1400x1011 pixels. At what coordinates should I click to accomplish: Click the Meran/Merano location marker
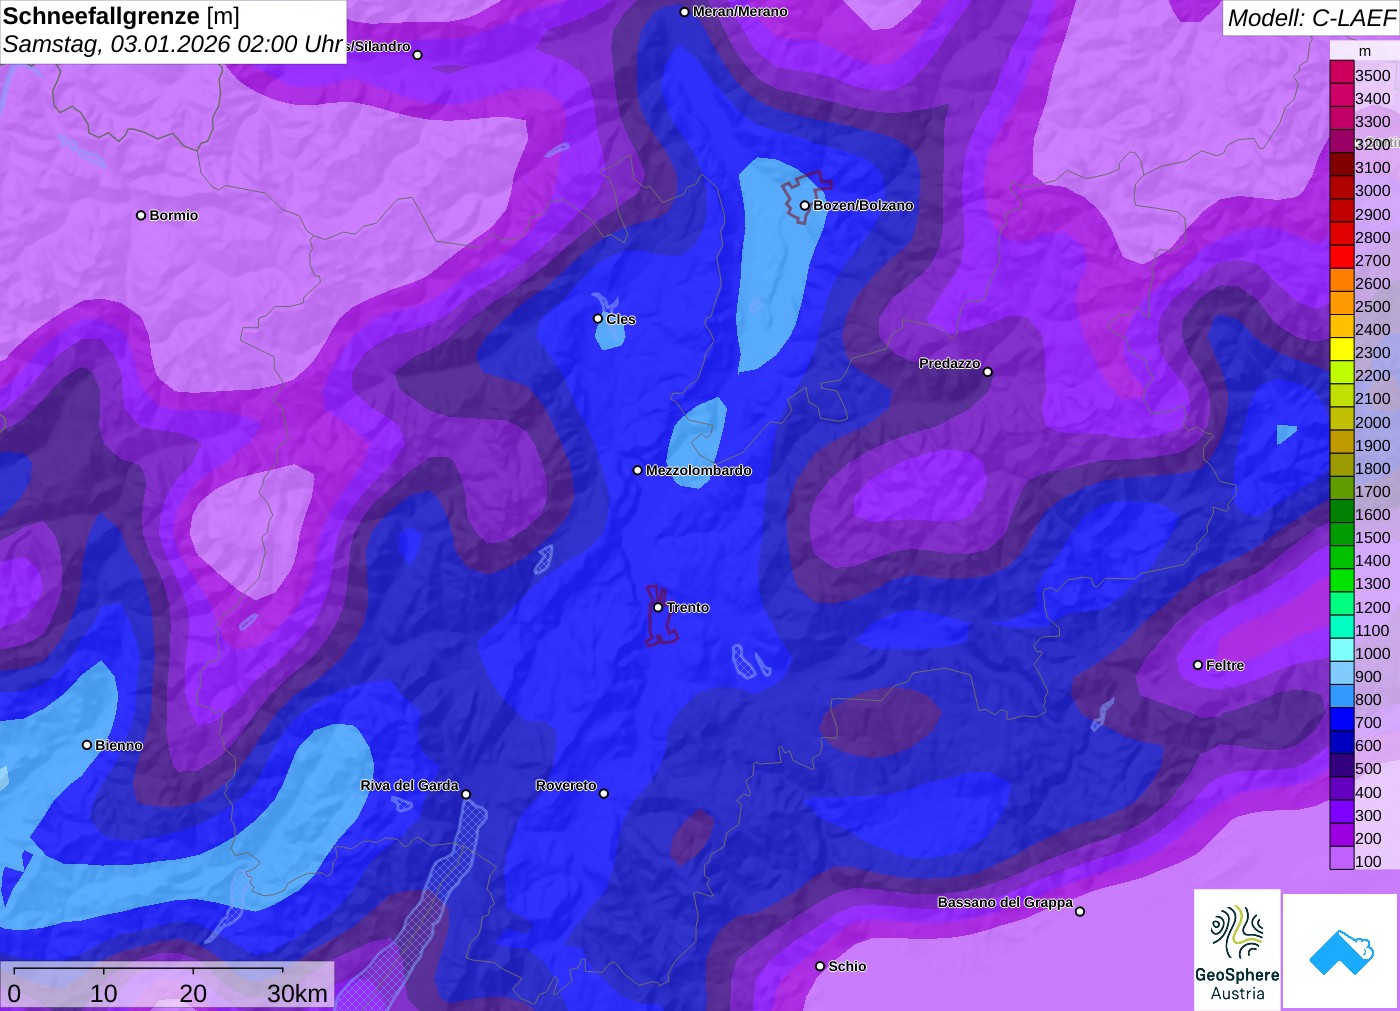(x=684, y=12)
